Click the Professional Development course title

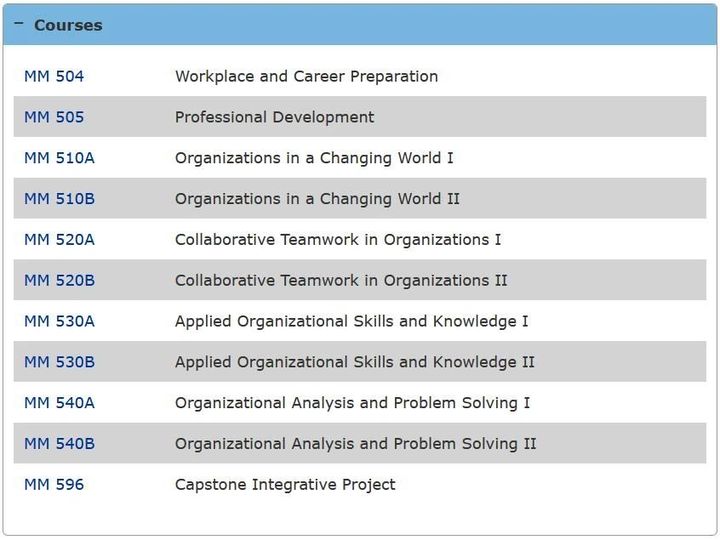(x=274, y=117)
